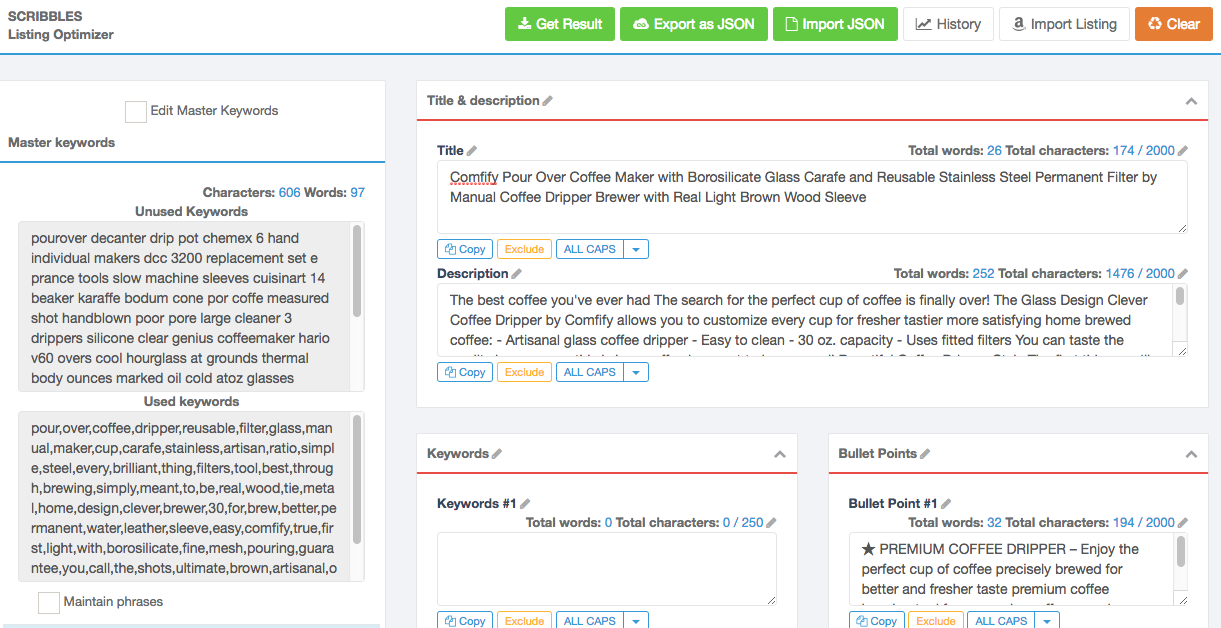This screenshot has width=1221, height=628.
Task: Collapse the Title & description panel
Action: pyautogui.click(x=1190, y=101)
